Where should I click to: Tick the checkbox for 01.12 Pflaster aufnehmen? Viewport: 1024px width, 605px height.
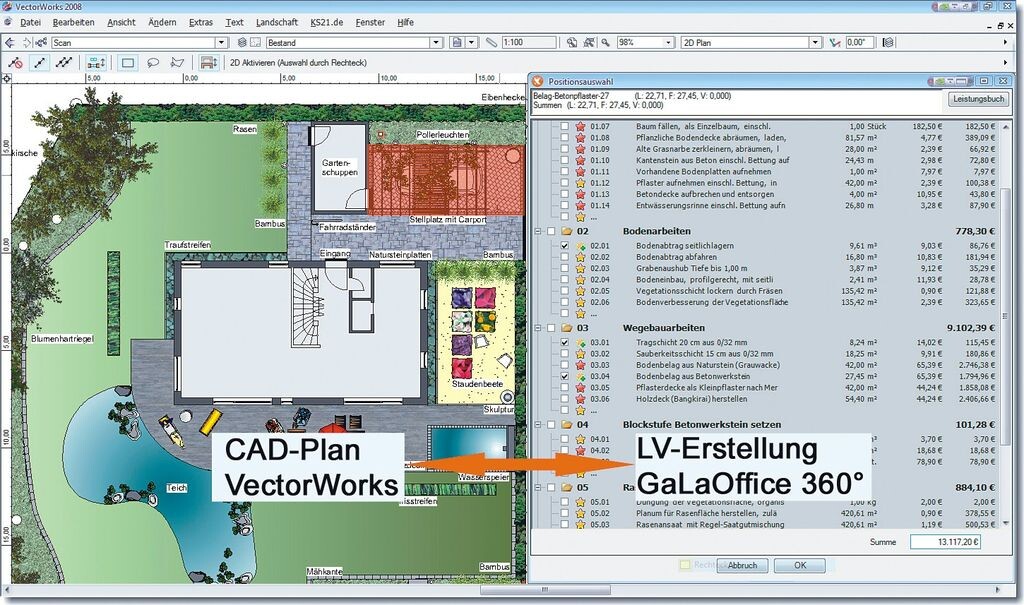(565, 183)
